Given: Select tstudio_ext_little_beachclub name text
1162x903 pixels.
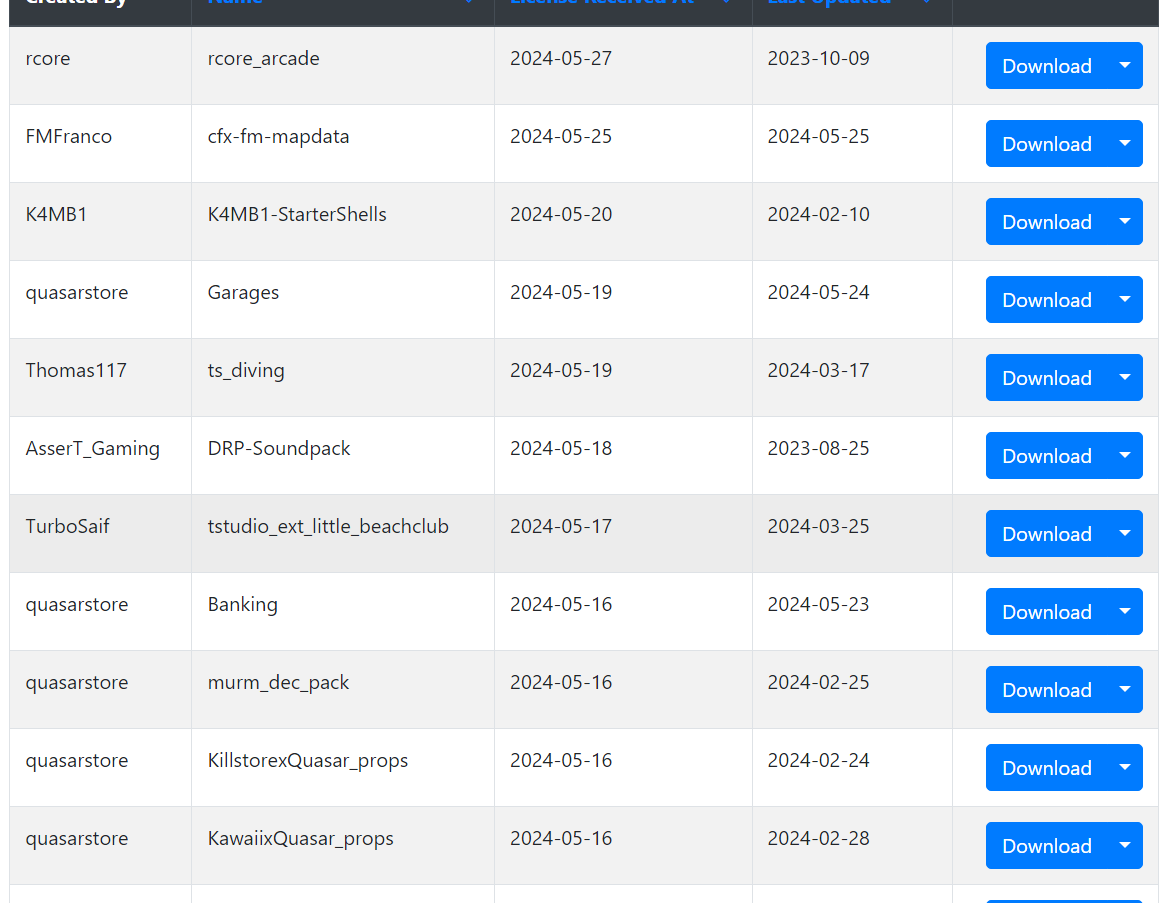Looking at the screenshot, I should click(x=328, y=526).
